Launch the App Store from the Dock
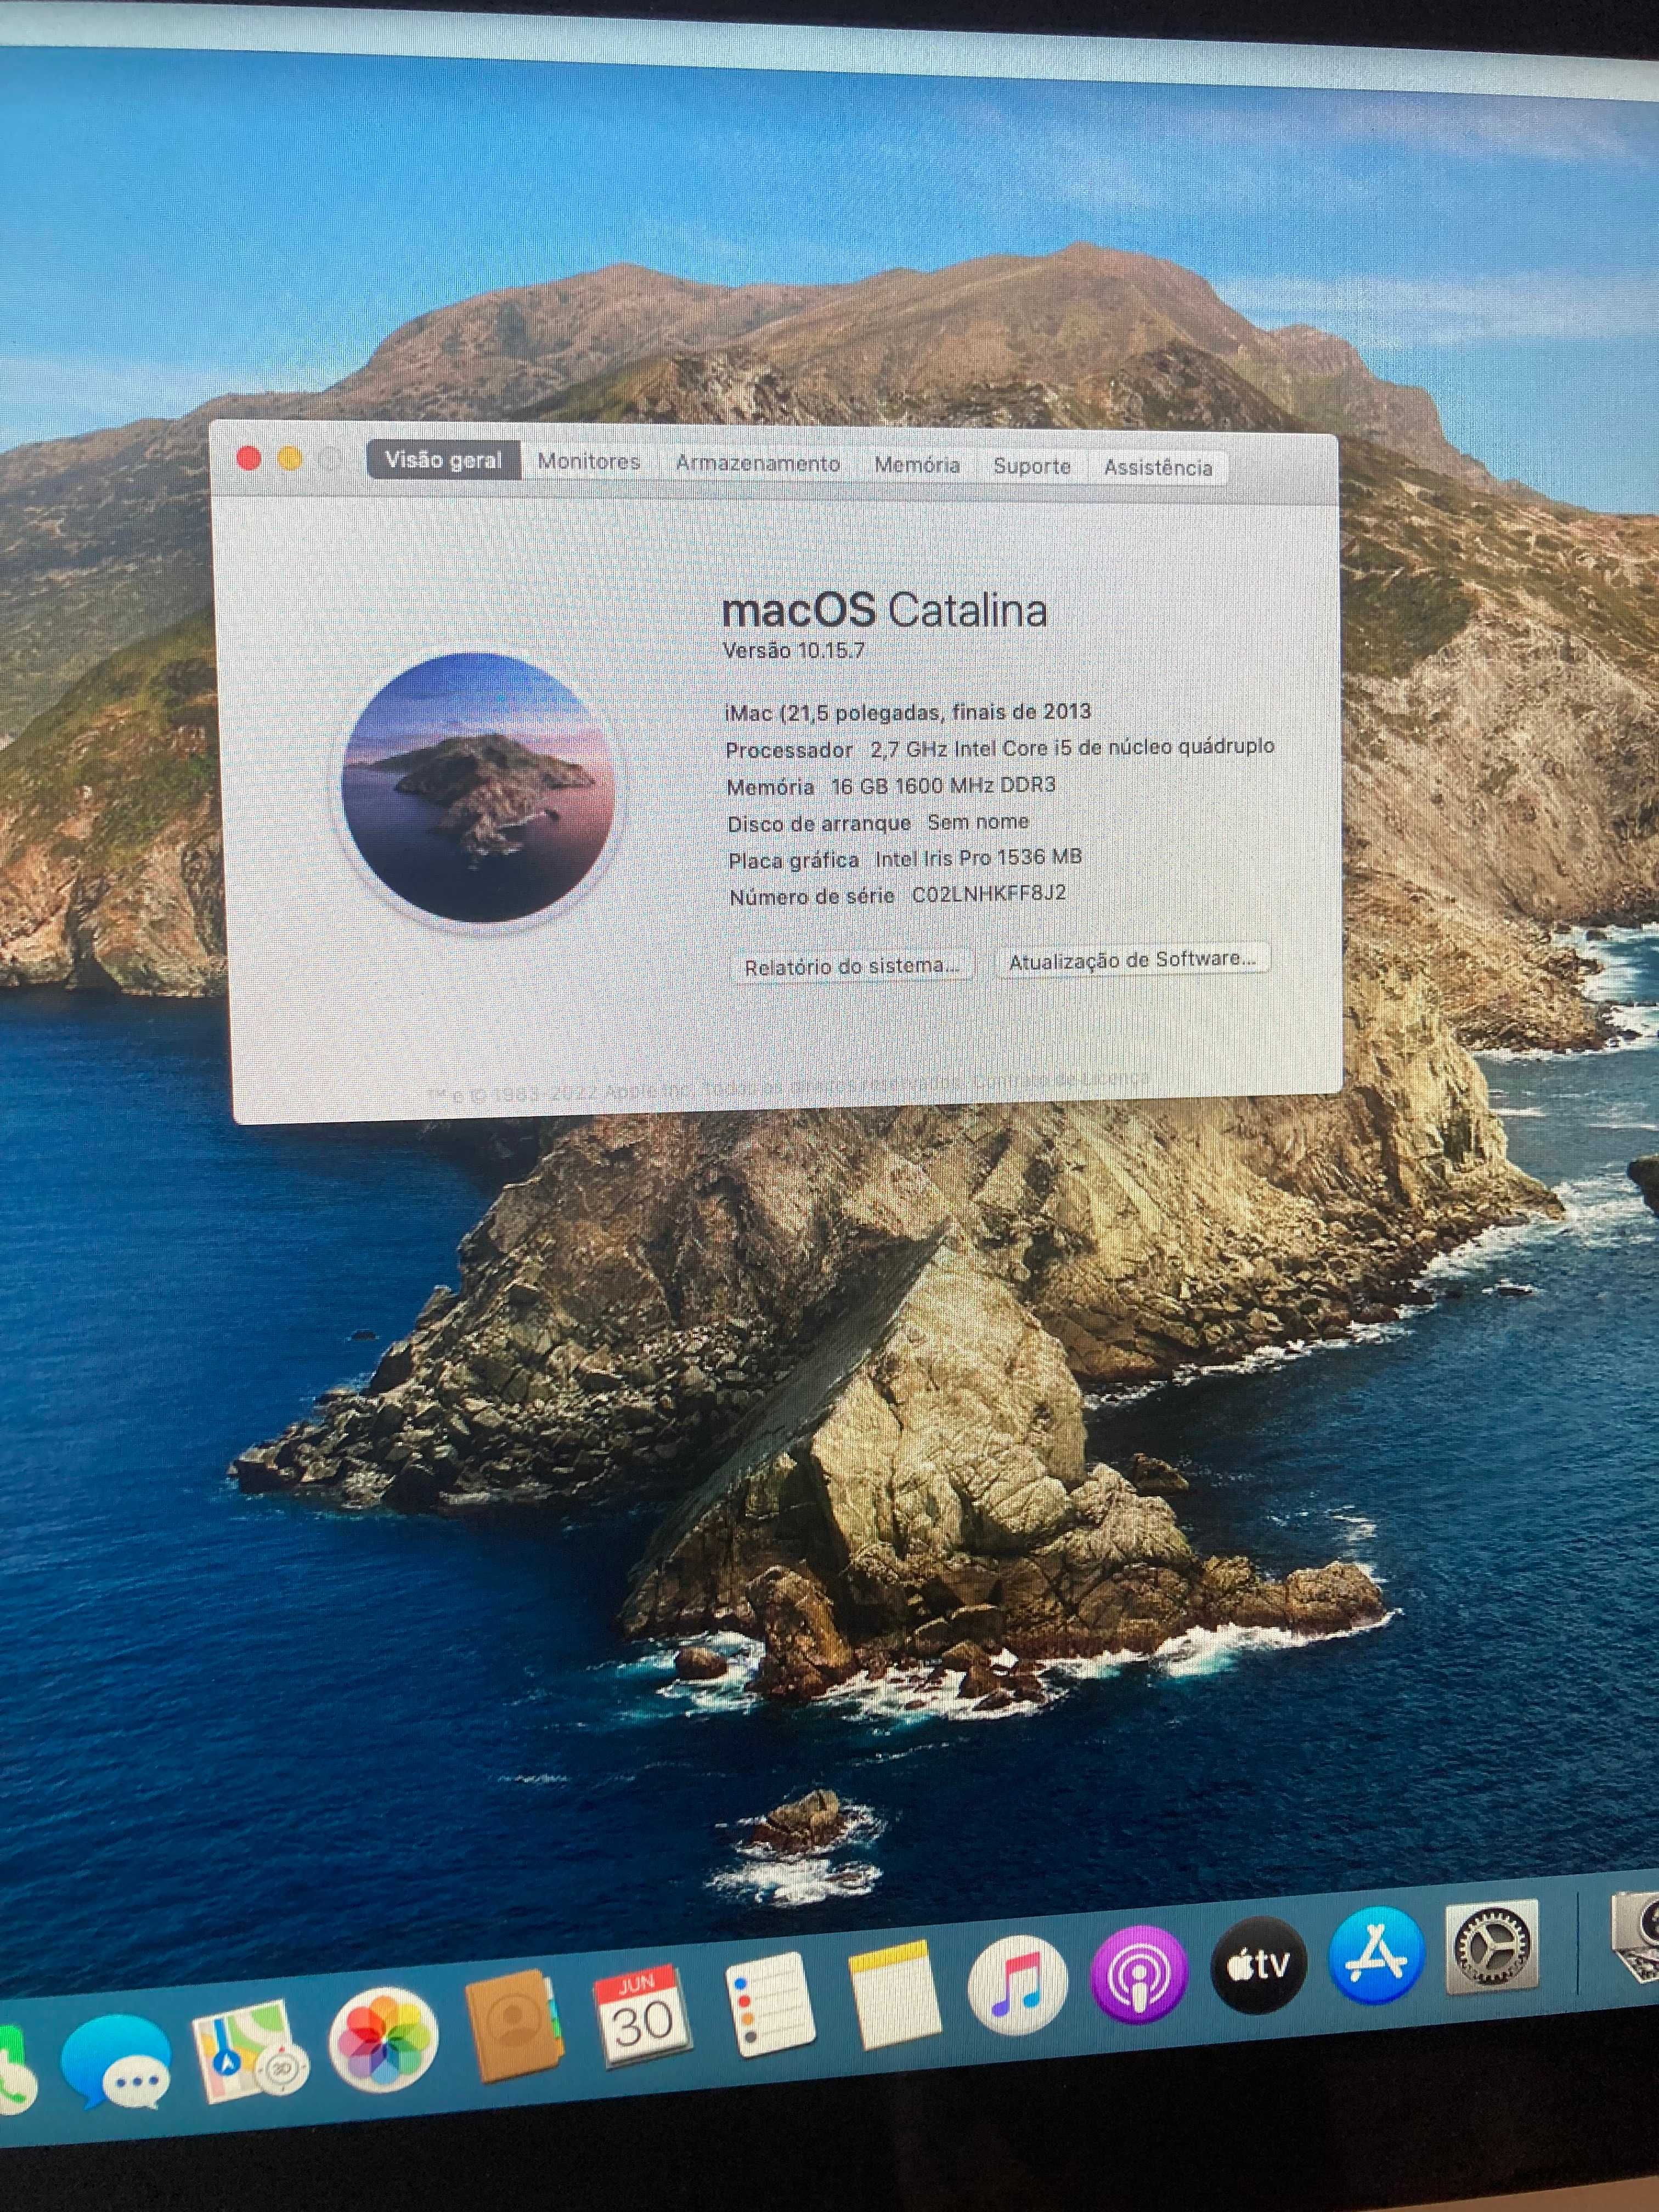 coord(1376,1956)
